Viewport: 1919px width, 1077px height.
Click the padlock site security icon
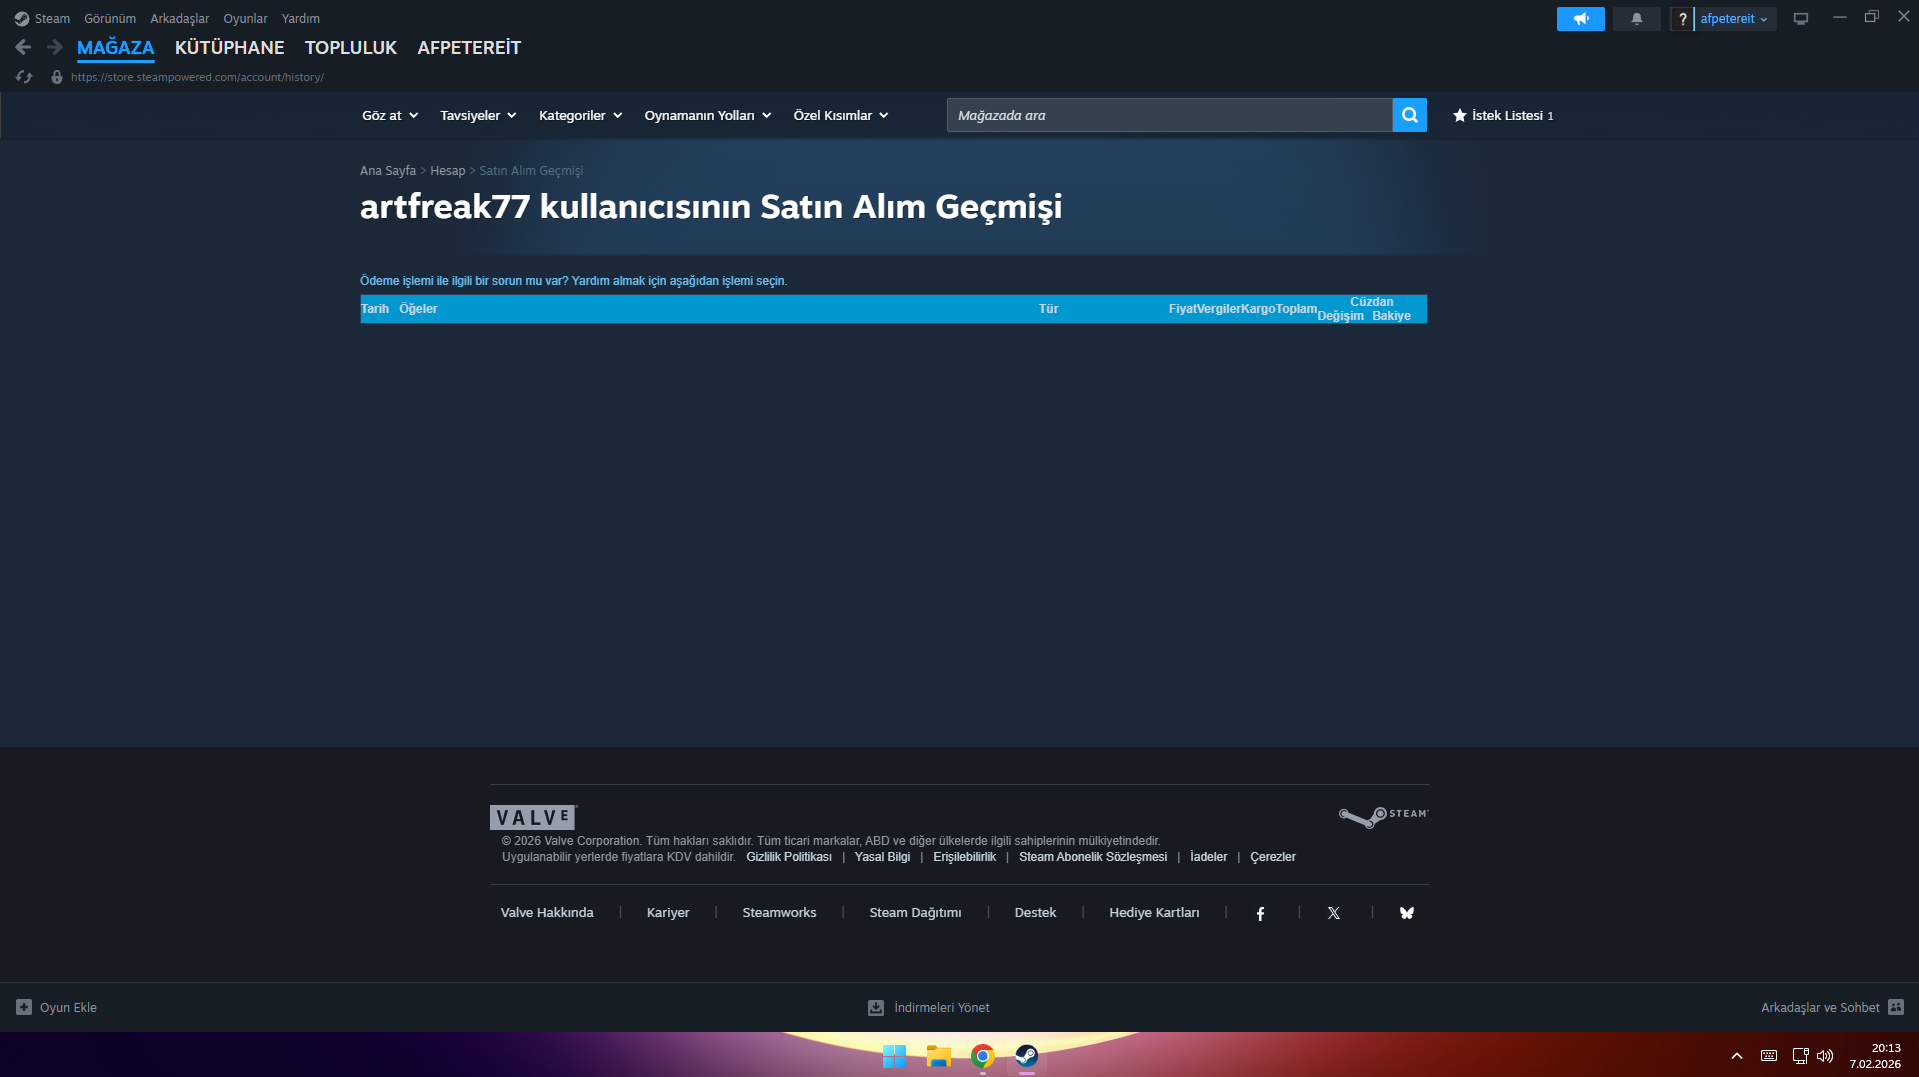point(57,77)
